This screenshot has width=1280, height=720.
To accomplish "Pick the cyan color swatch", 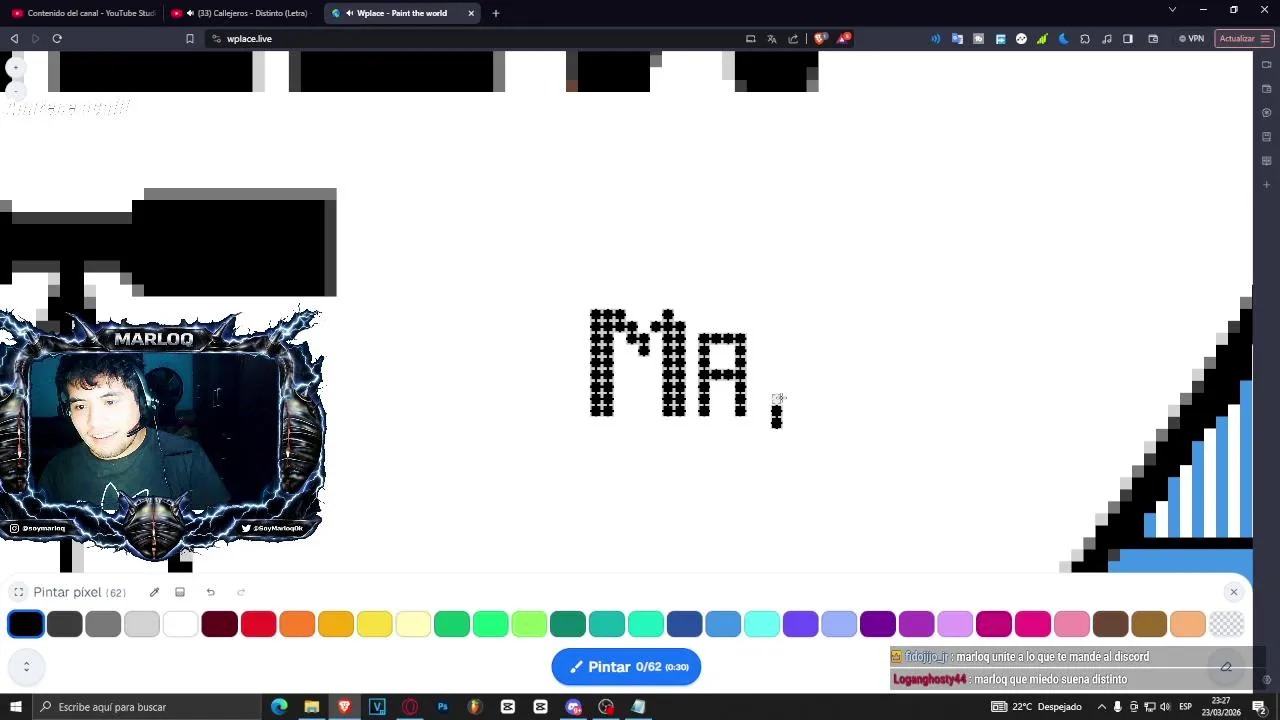I will point(762,624).
